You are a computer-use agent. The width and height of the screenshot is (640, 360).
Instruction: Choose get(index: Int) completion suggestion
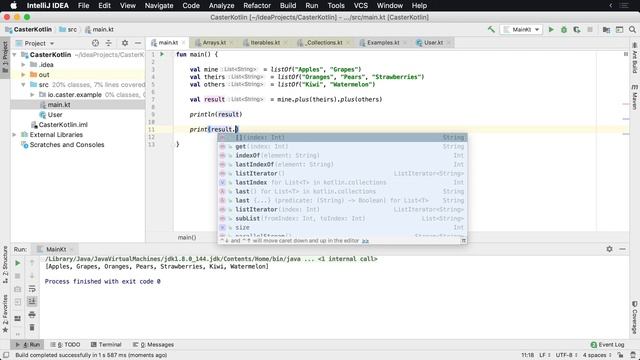coord(342,147)
